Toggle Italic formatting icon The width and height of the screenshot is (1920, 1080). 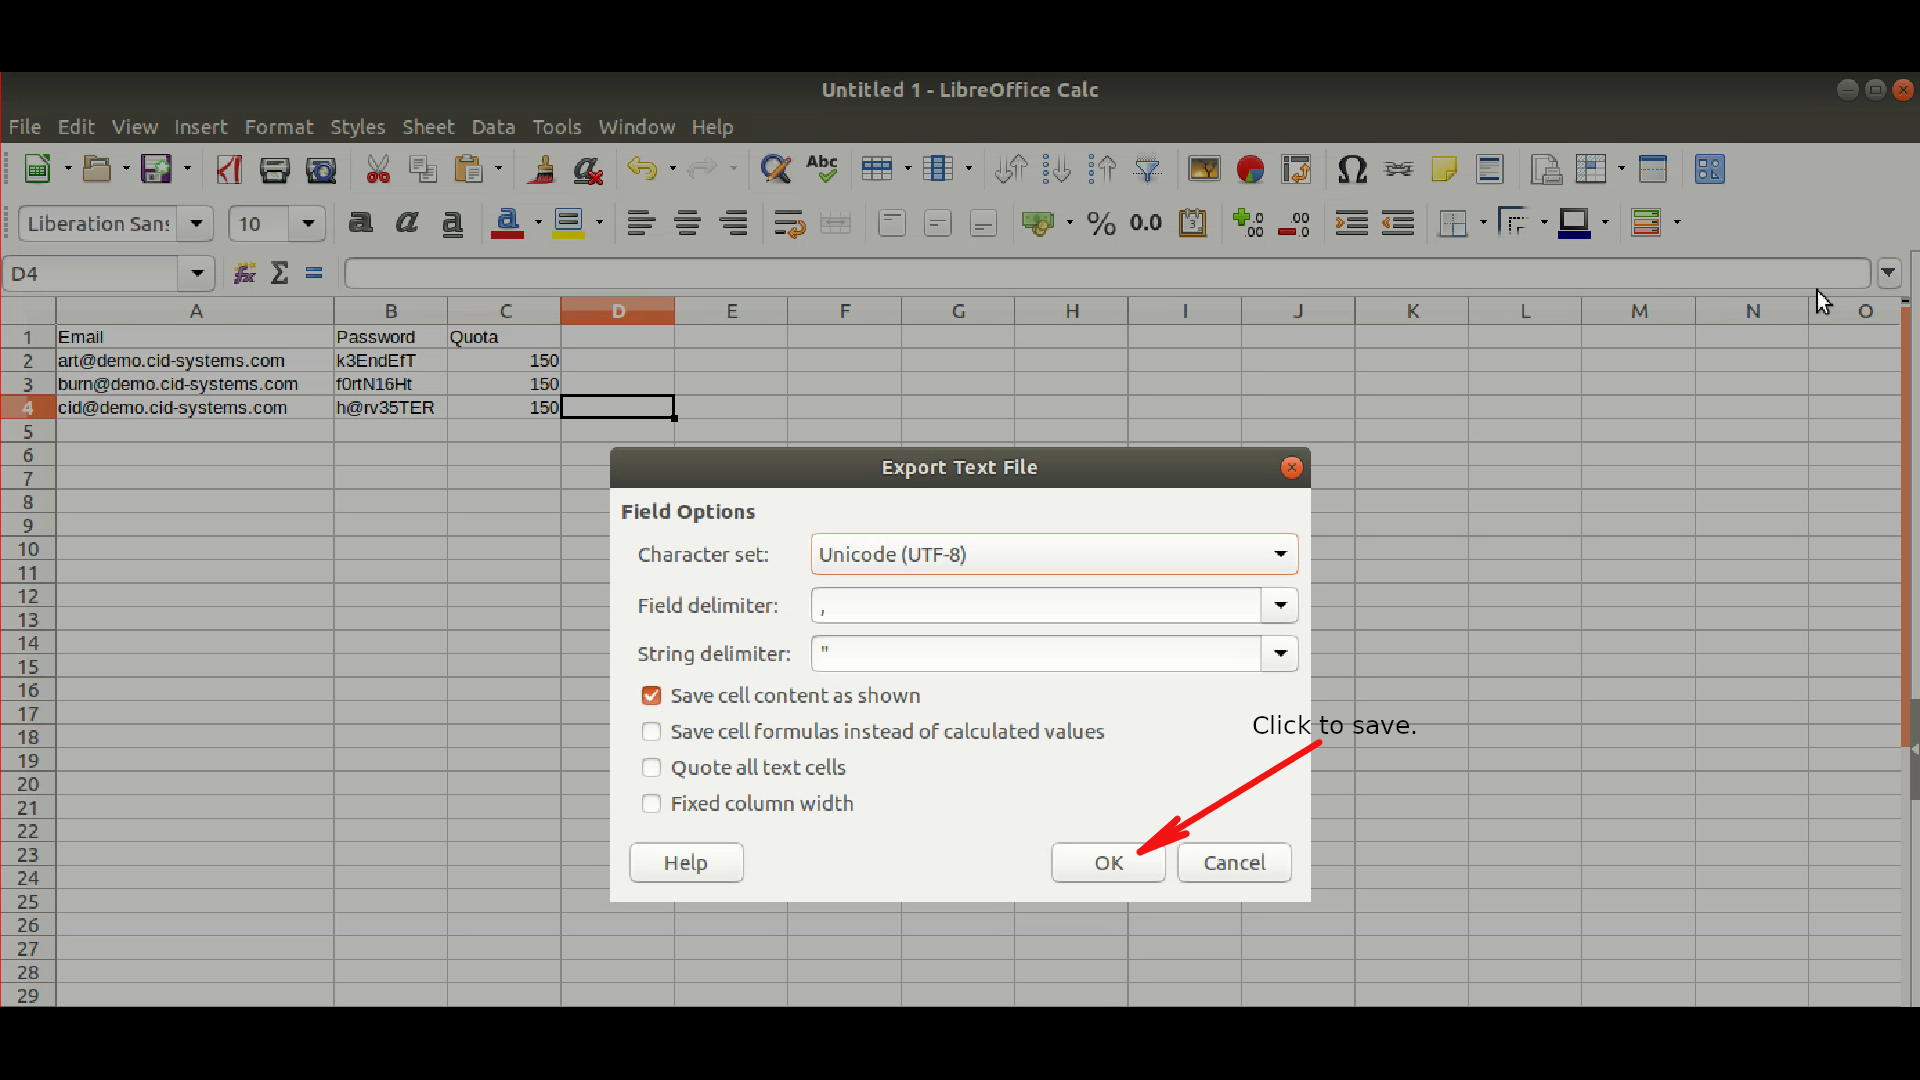coord(406,223)
